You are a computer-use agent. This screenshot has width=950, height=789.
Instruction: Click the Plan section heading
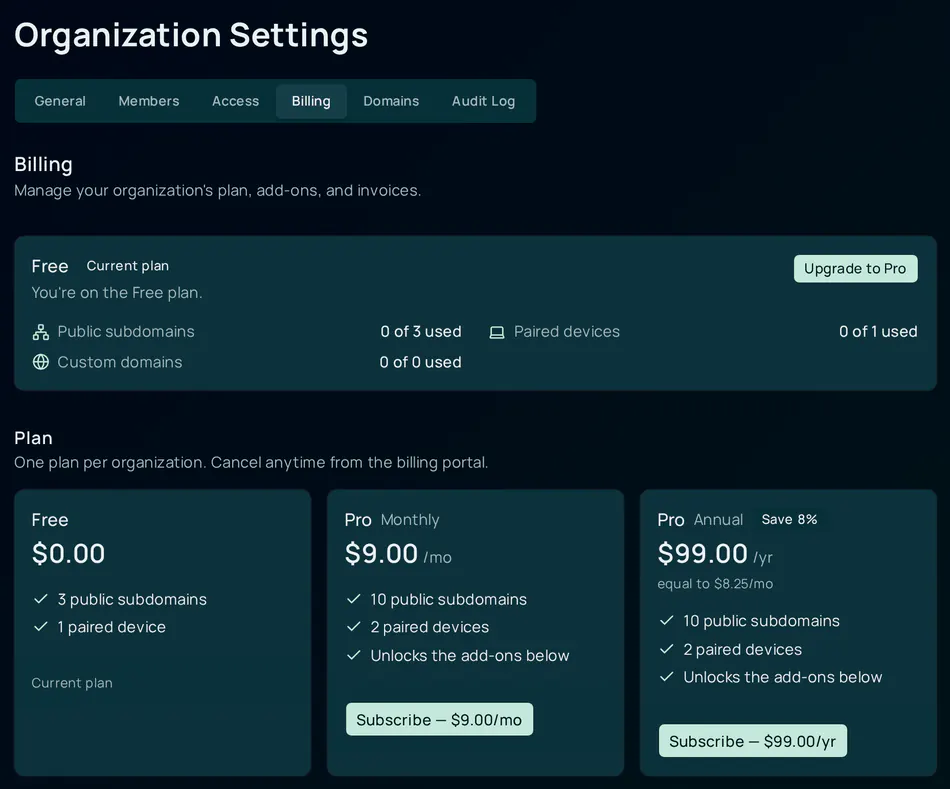(33, 438)
